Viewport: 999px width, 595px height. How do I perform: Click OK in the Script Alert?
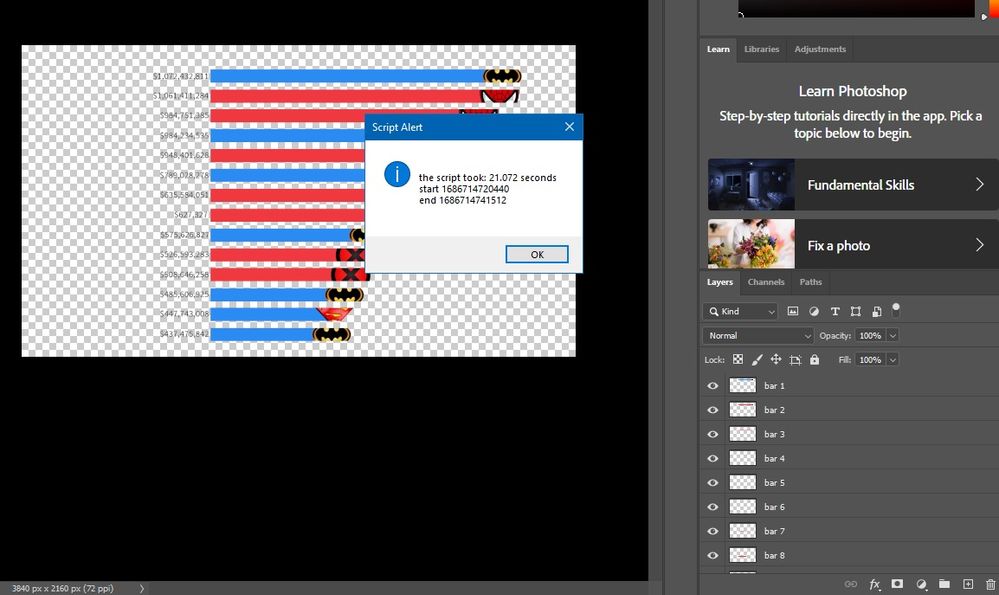point(537,254)
